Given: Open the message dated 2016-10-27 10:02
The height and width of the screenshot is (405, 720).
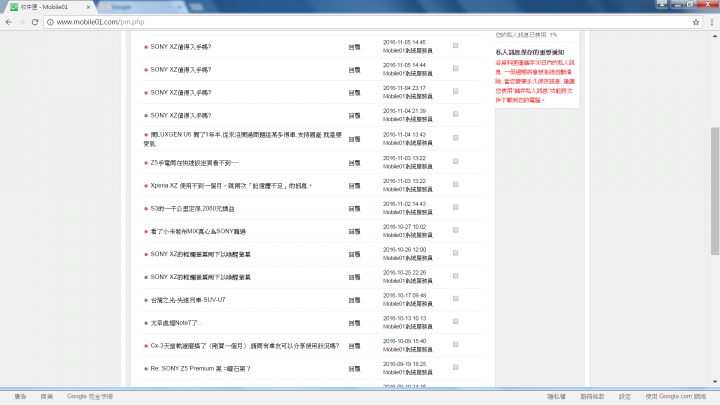Looking at the screenshot, I should [x=198, y=231].
